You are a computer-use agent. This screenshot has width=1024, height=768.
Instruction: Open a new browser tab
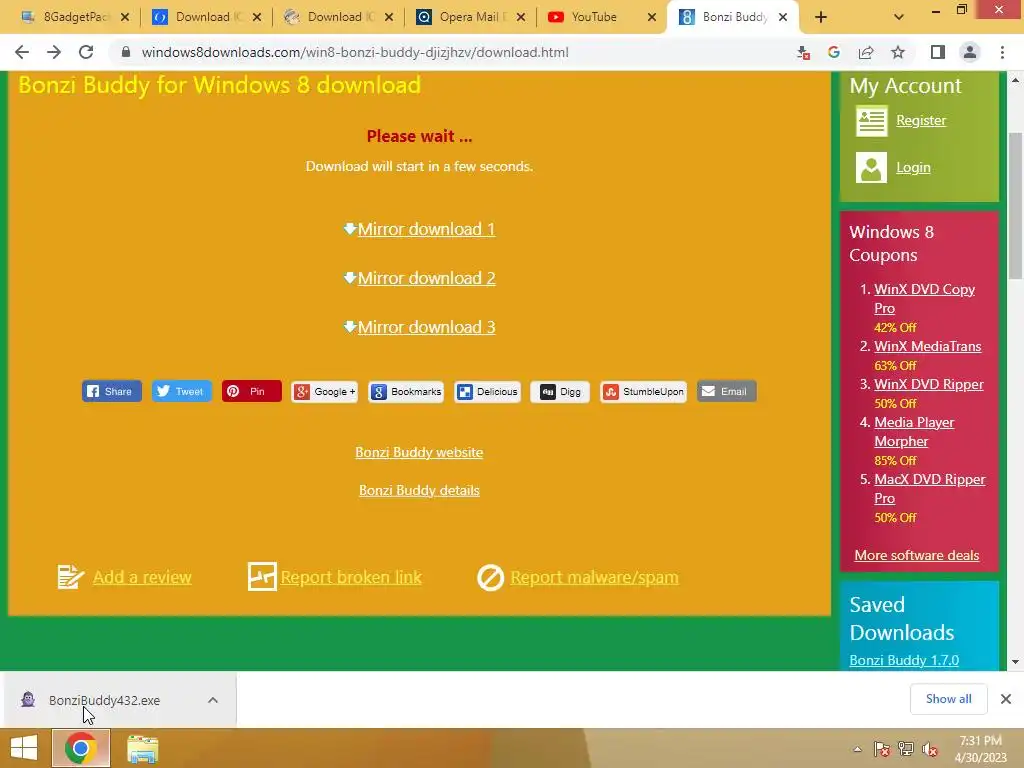(x=821, y=18)
